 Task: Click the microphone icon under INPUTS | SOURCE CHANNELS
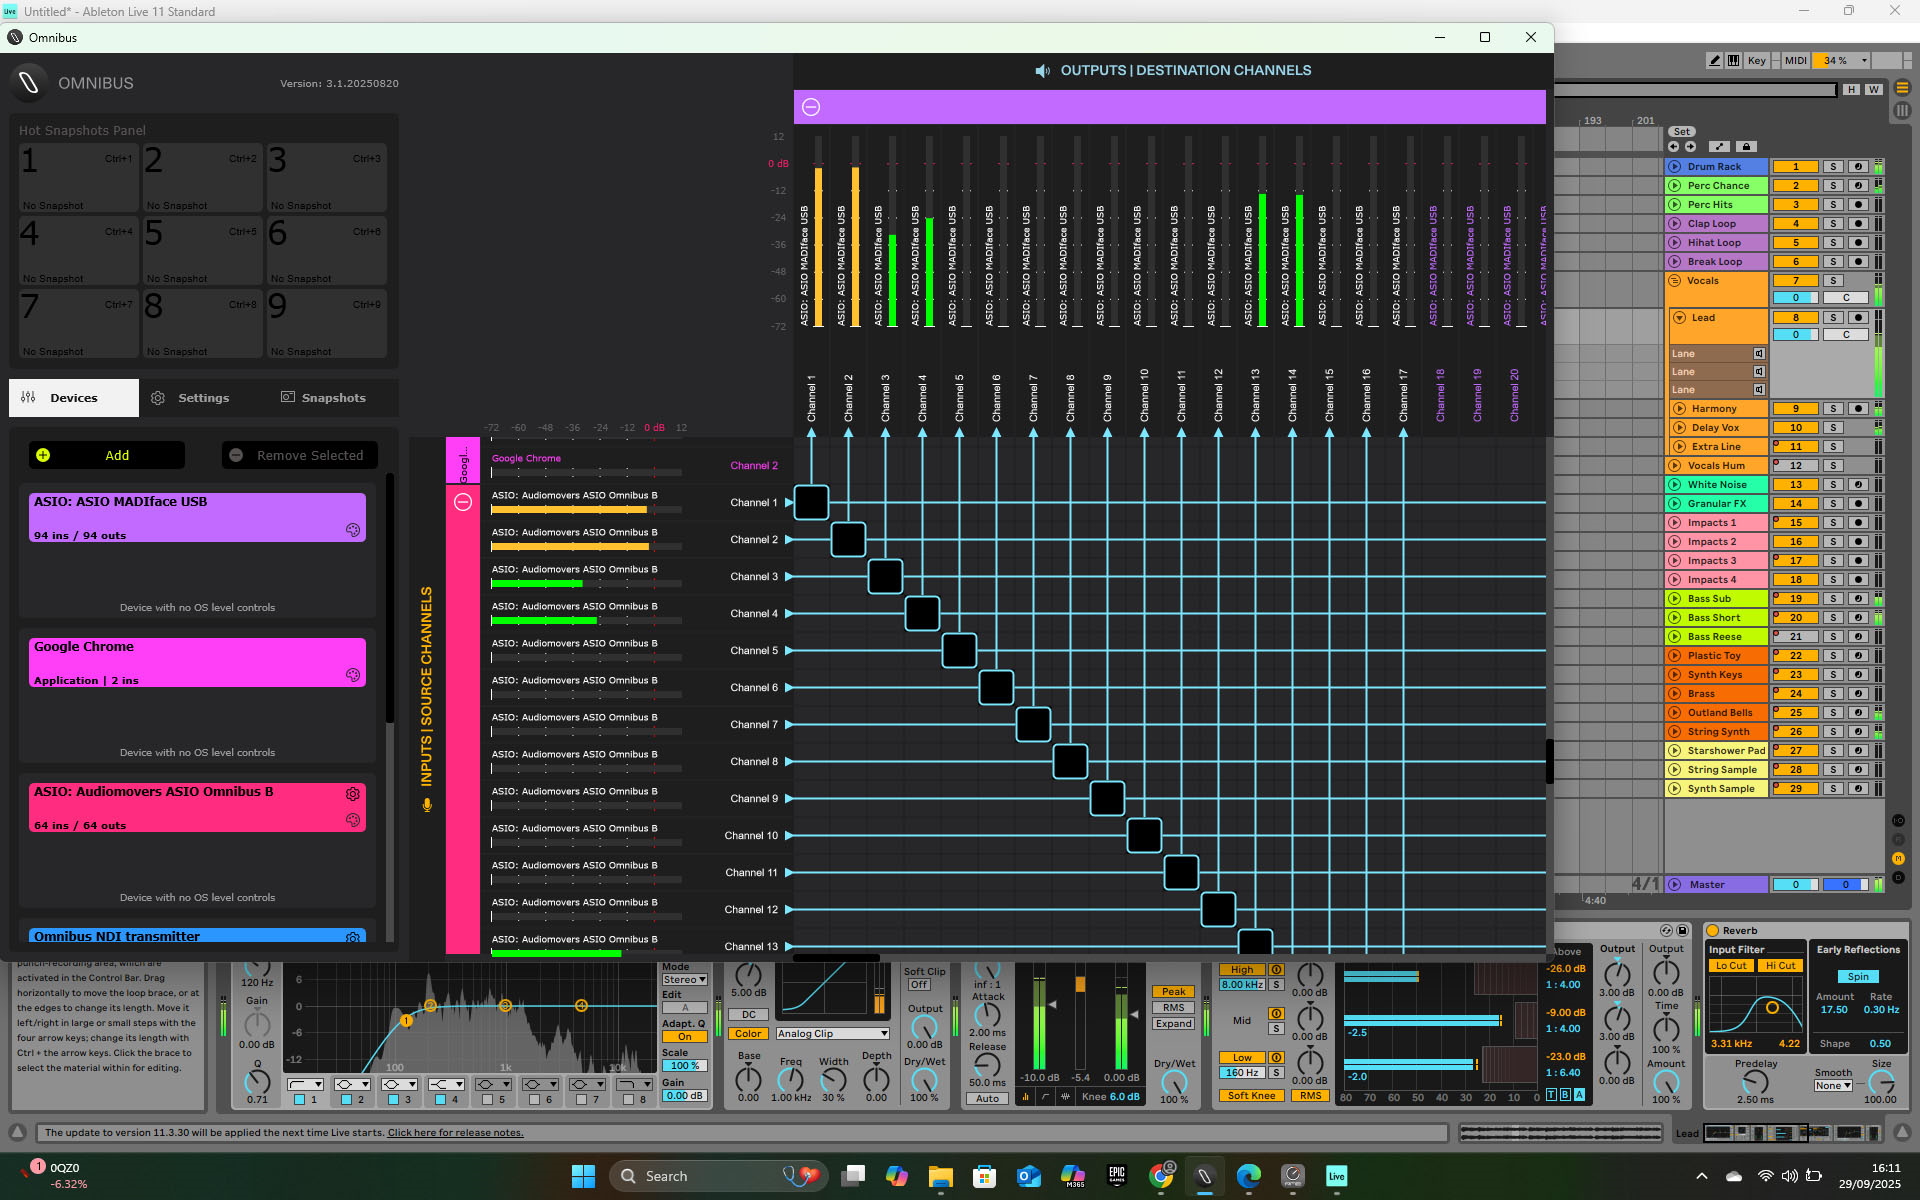(427, 805)
